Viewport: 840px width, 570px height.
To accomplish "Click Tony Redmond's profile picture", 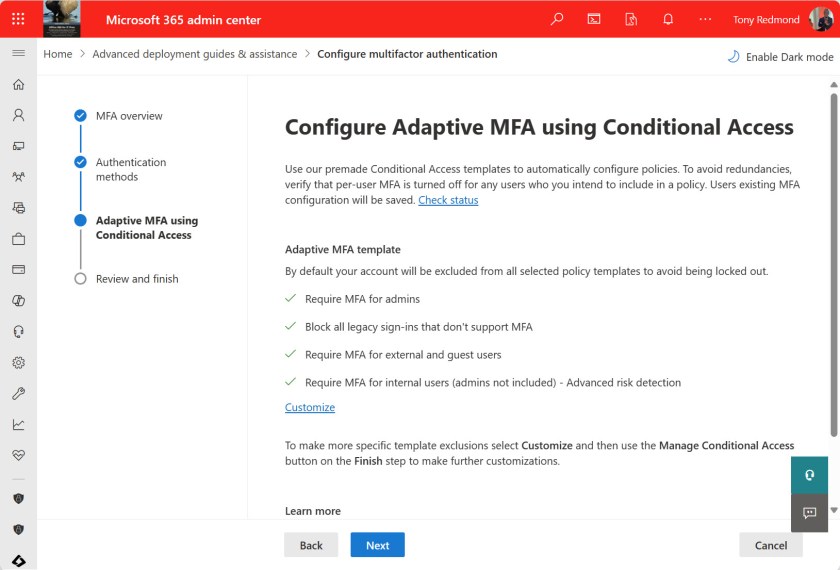I will click(821, 19).
